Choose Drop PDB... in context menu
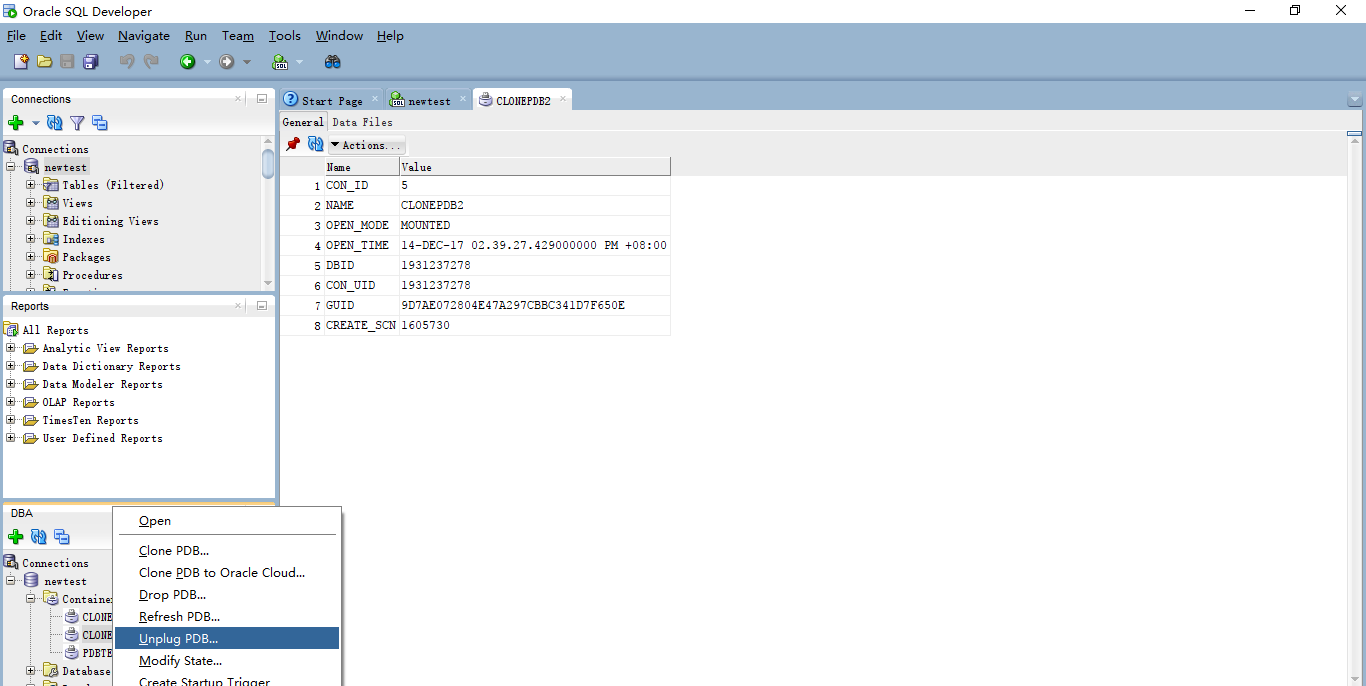The height and width of the screenshot is (686, 1366). pos(227,595)
